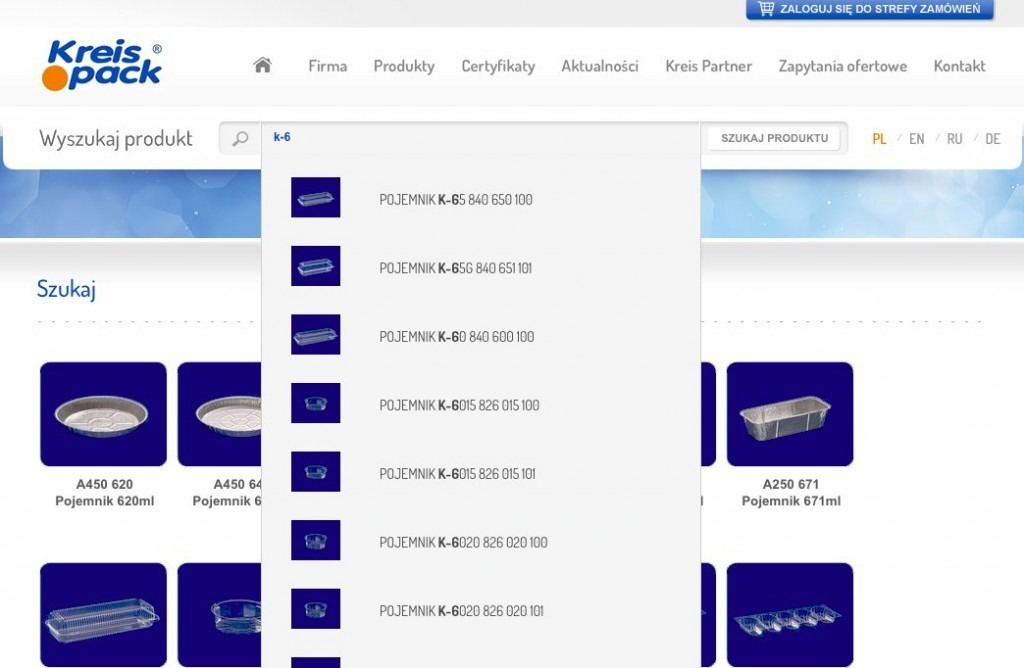This screenshot has height=668, width=1024.
Task: Open Certyfikaty menu item
Action: click(x=498, y=66)
